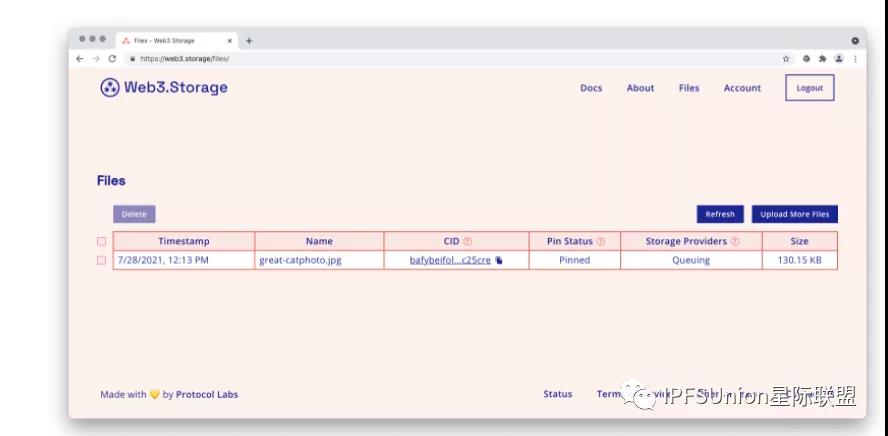Click the Logout button

tap(810, 88)
